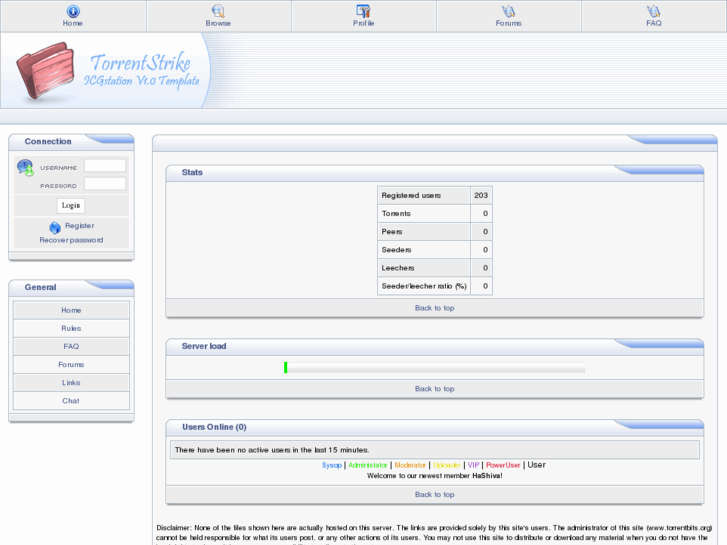This screenshot has height=545, width=727.
Task: Select FAQ in General sidebar menu
Action: (x=71, y=346)
